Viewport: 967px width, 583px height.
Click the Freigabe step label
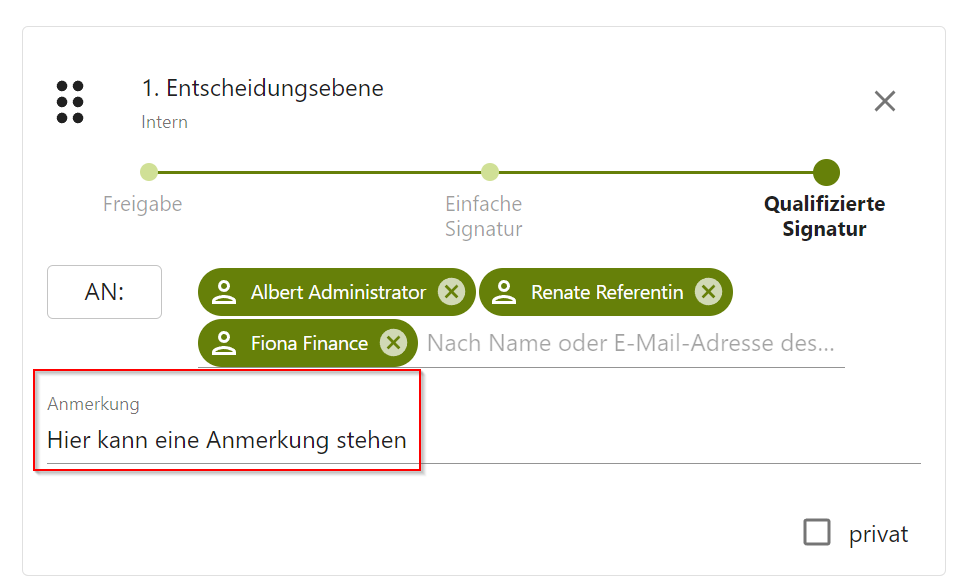(x=142, y=203)
